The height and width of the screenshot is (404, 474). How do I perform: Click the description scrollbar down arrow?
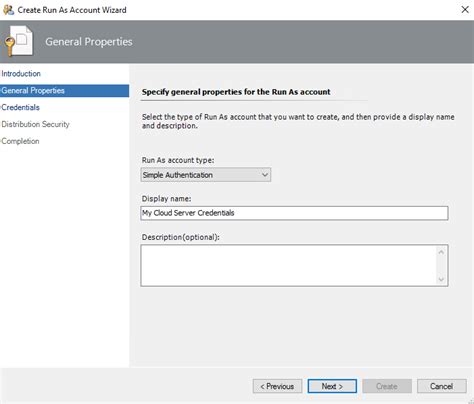pos(441,279)
